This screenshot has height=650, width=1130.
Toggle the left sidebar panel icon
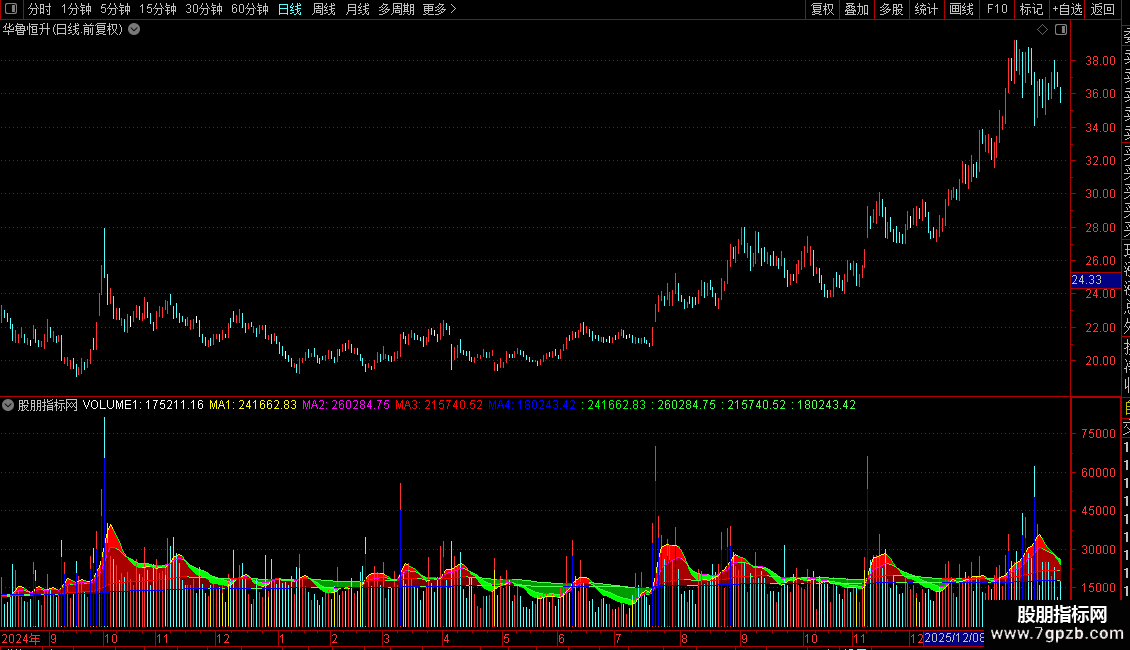(x=11, y=9)
